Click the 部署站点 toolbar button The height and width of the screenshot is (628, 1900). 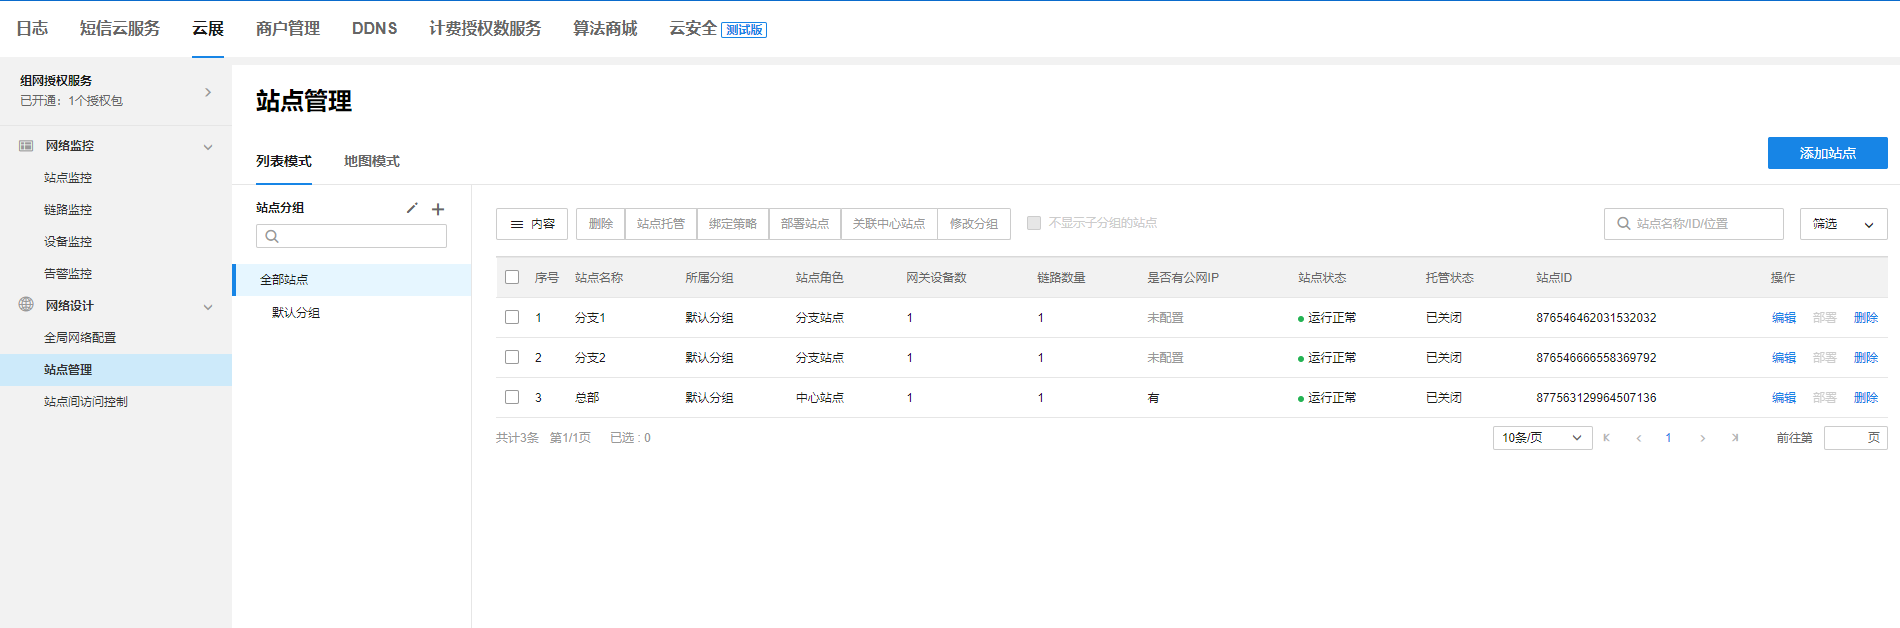pyautogui.click(x=805, y=224)
